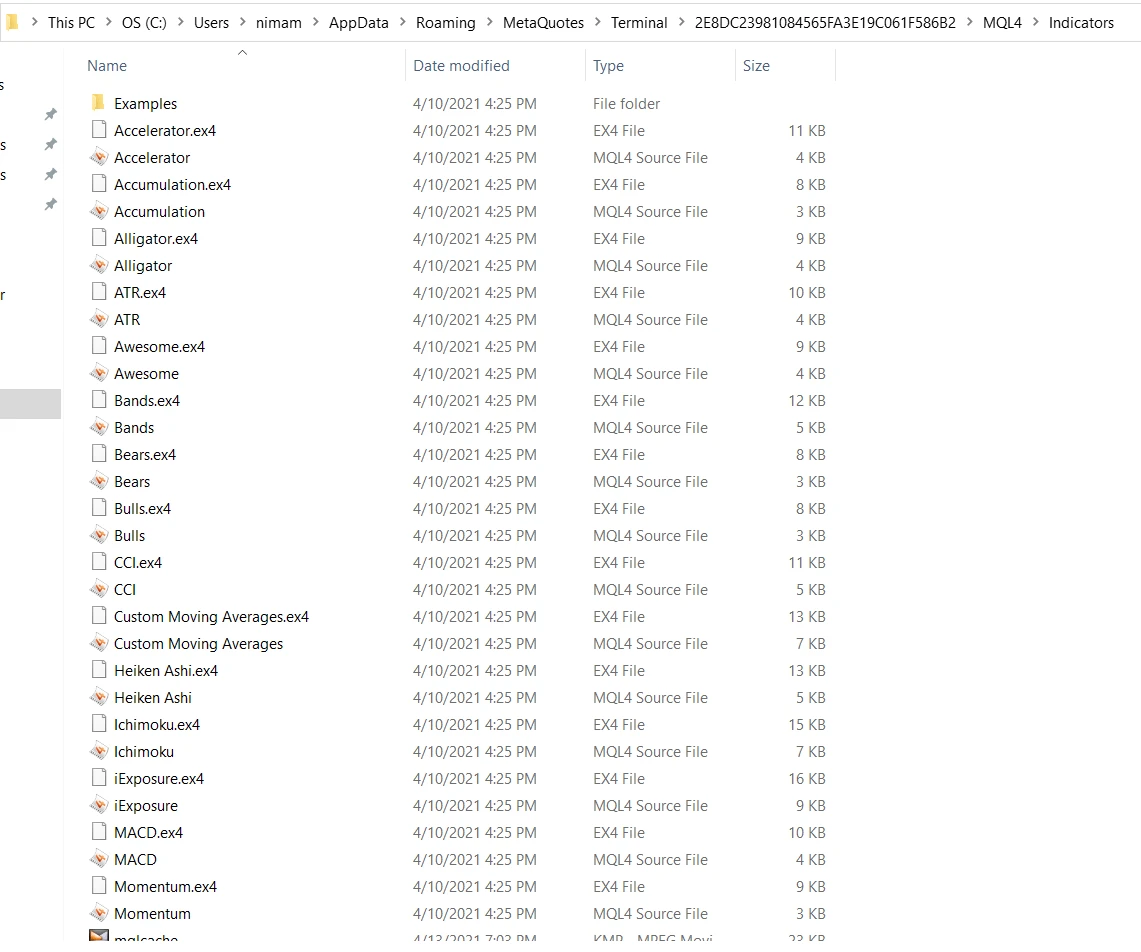The height and width of the screenshot is (952, 1141).
Task: Select the MACD.ex4 file icon
Action: click(x=98, y=832)
